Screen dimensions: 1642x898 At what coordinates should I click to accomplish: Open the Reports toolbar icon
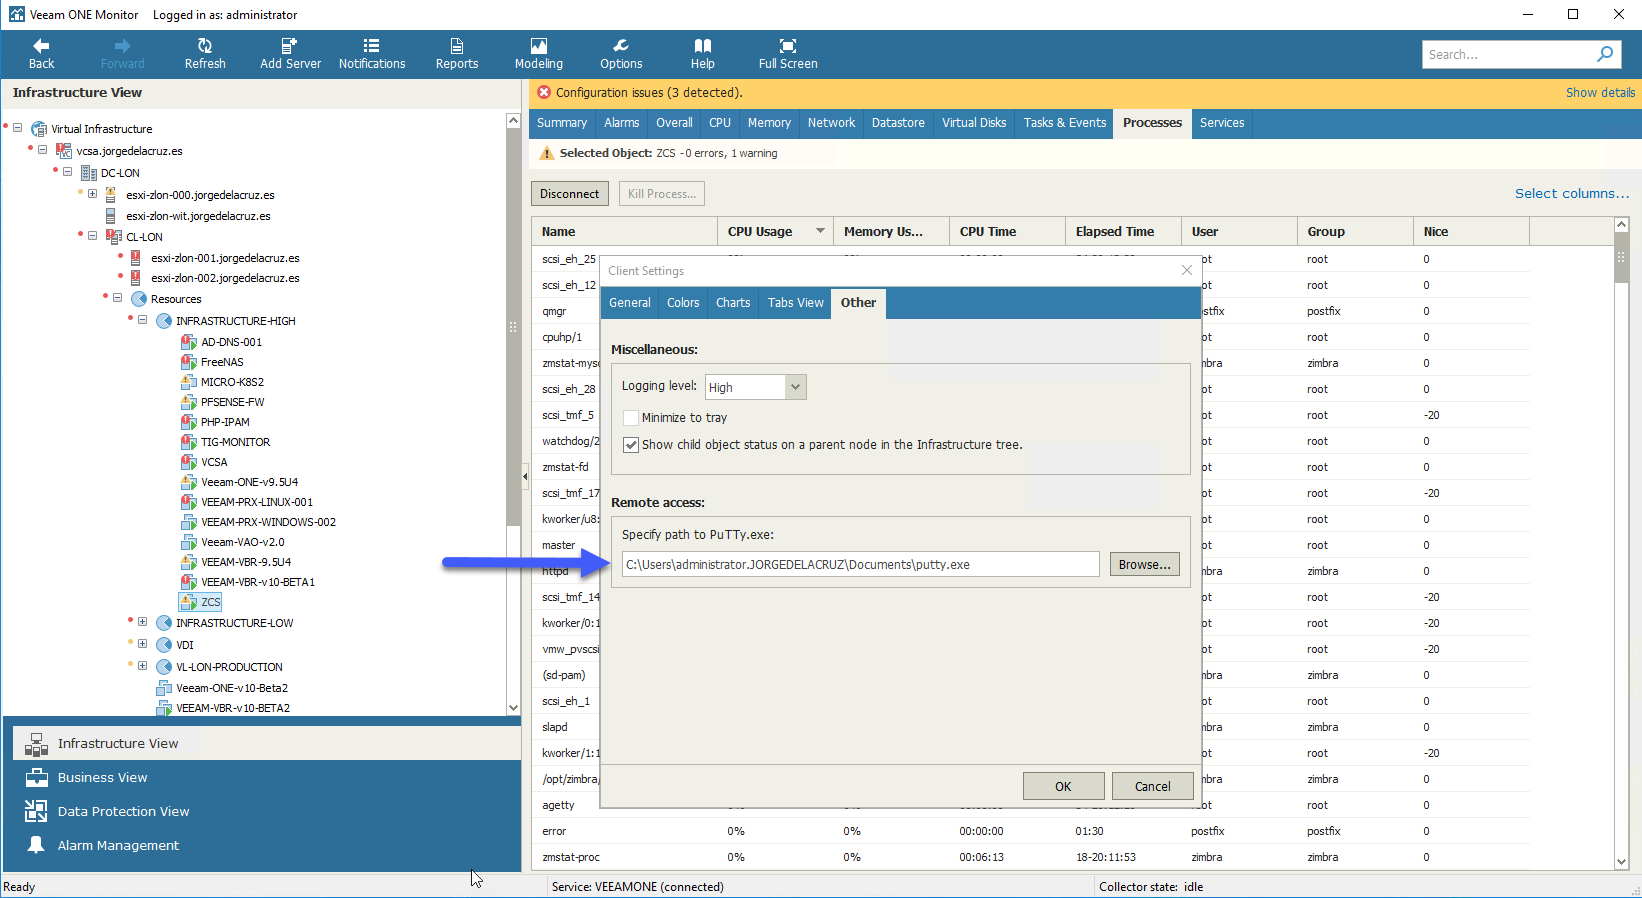click(x=457, y=46)
